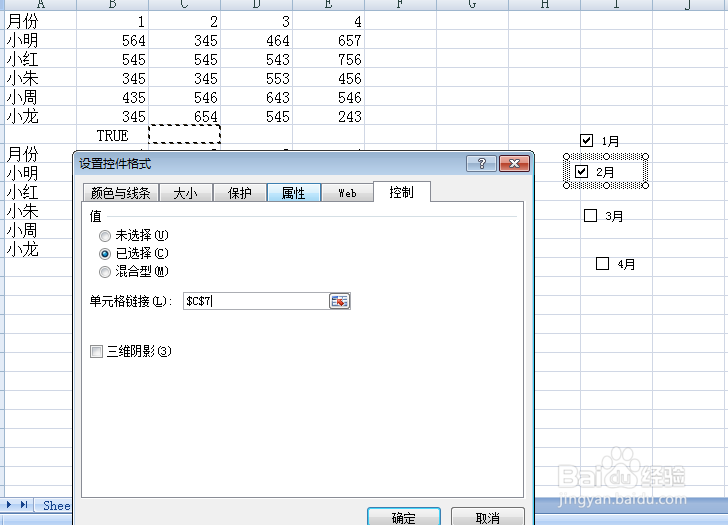The image size is (728, 525).
Task: Switch to the 颜色与线条 tab
Action: pos(121,193)
